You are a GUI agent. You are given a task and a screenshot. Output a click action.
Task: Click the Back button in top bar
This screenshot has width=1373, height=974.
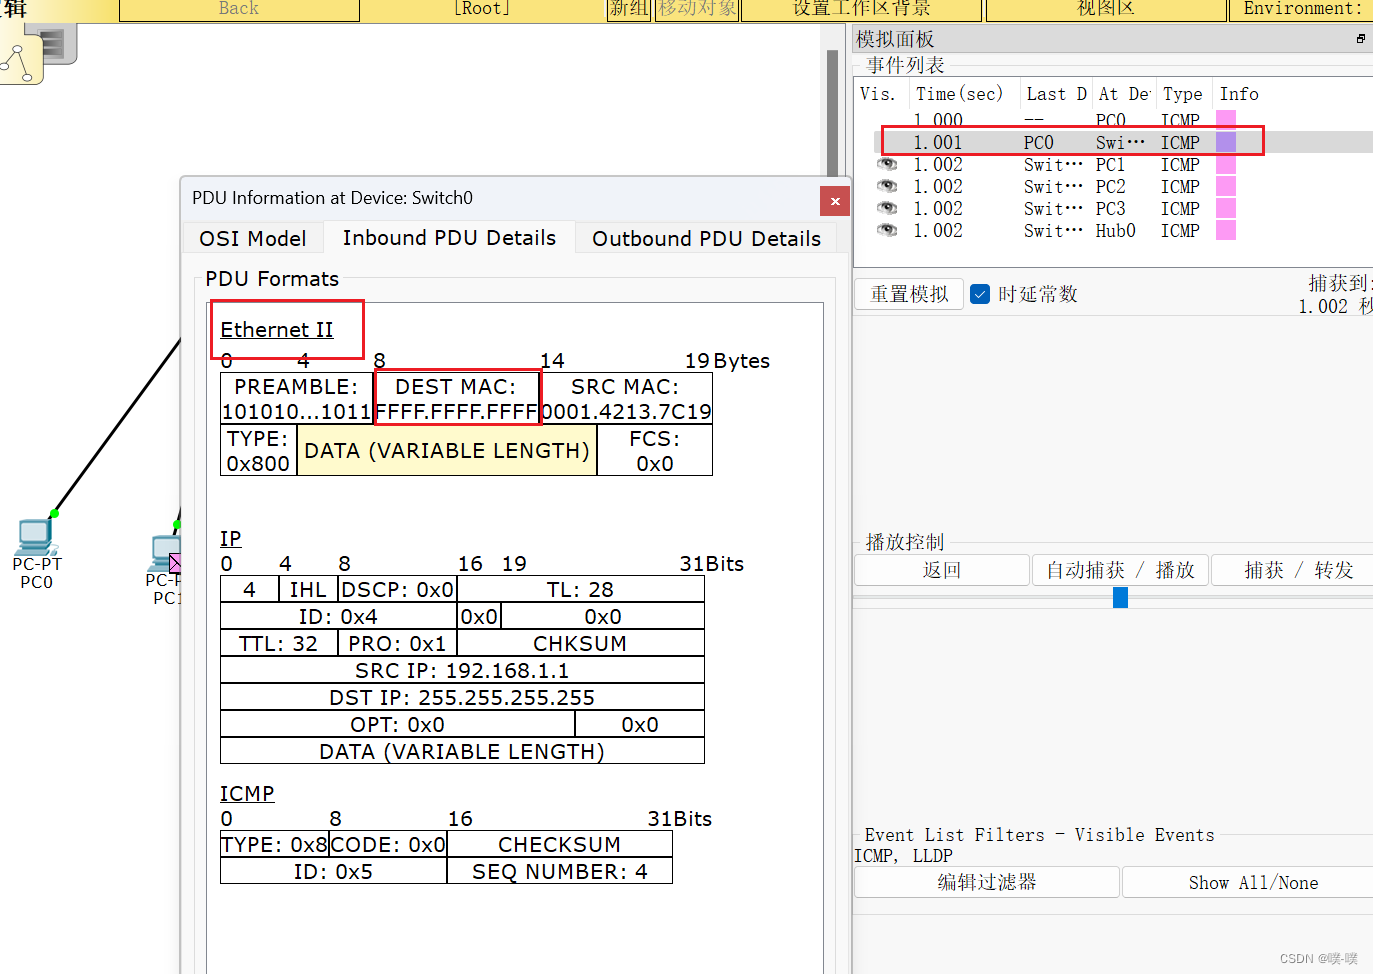(x=239, y=9)
